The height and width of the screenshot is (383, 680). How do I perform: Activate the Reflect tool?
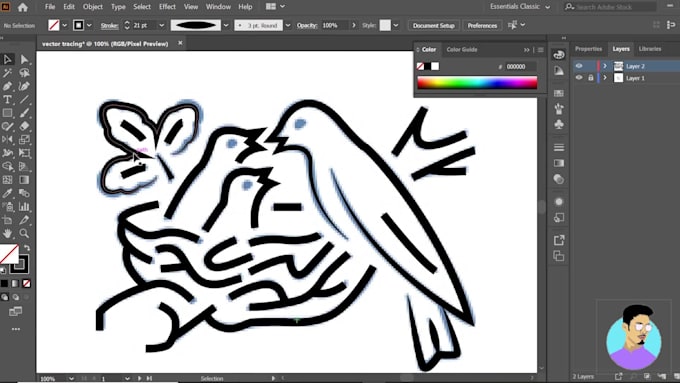pyautogui.click(x=7, y=139)
